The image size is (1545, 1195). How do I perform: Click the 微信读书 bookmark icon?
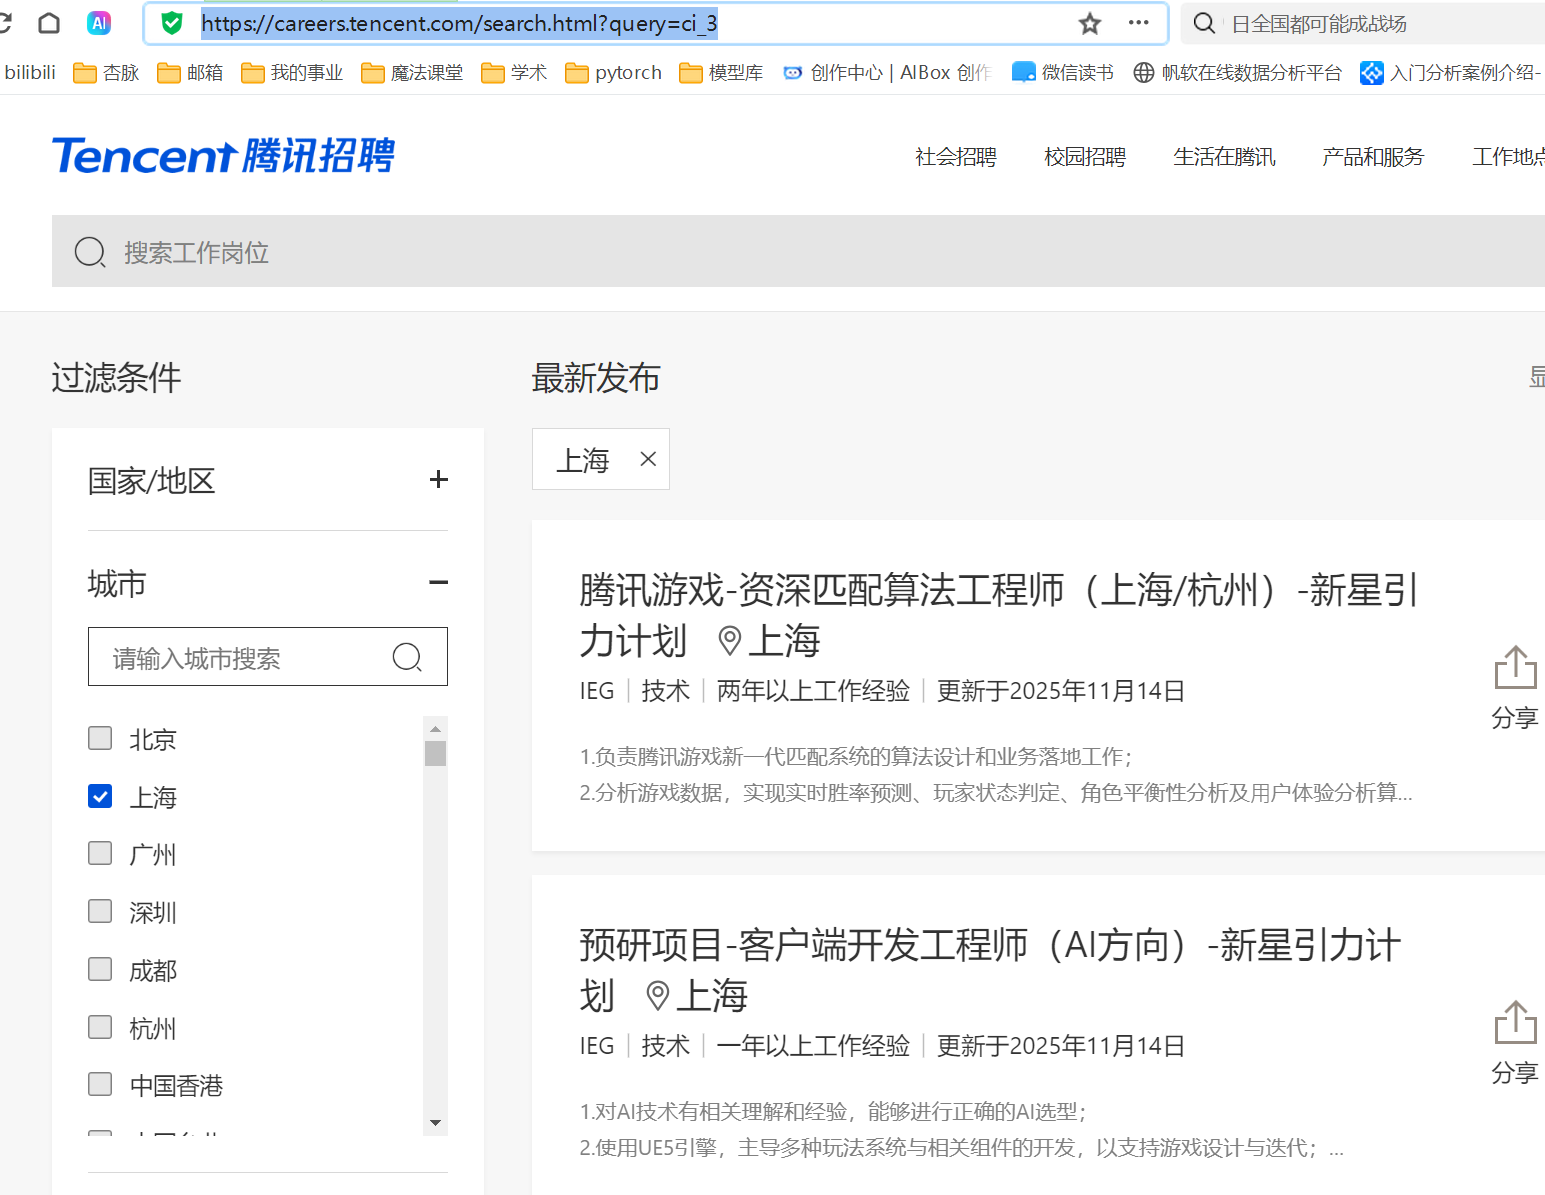tap(1023, 71)
